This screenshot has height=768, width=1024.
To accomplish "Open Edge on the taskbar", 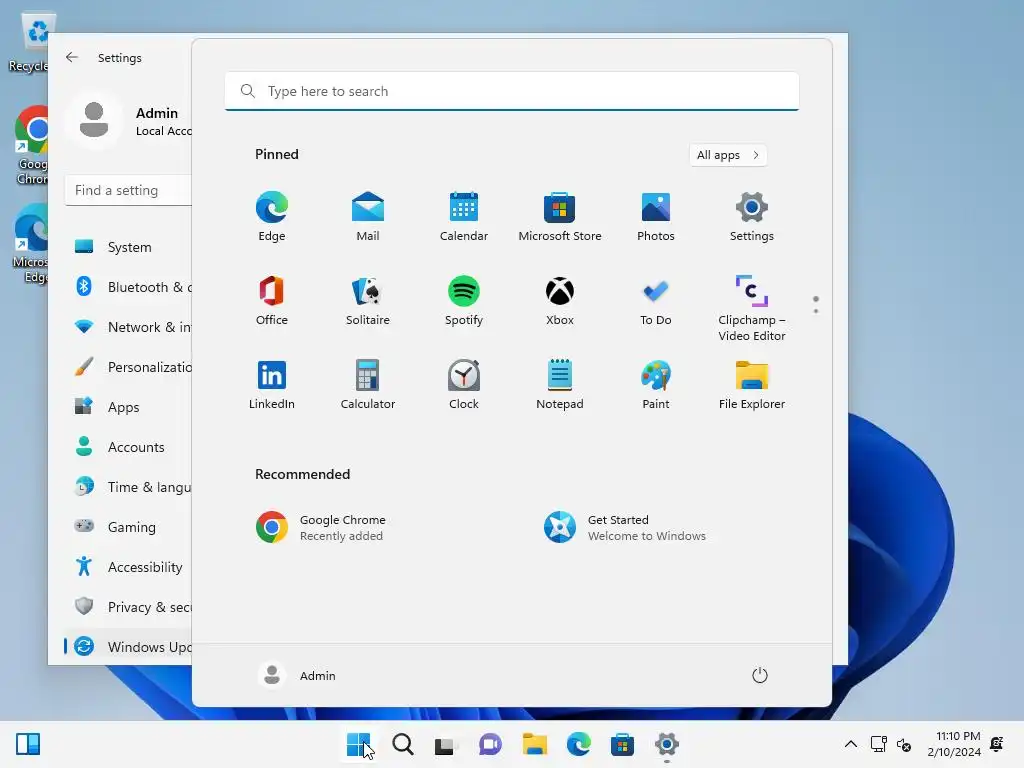I will (579, 744).
